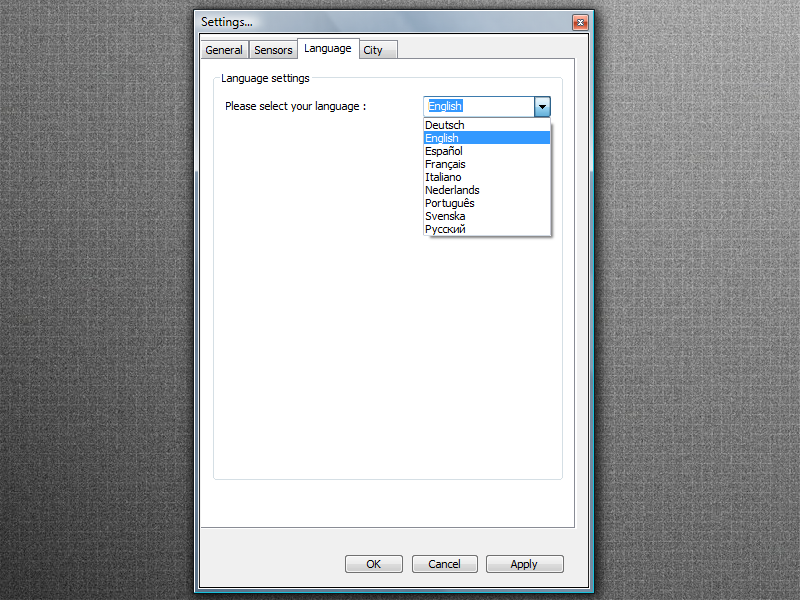Select Italiano from the list

(443, 177)
